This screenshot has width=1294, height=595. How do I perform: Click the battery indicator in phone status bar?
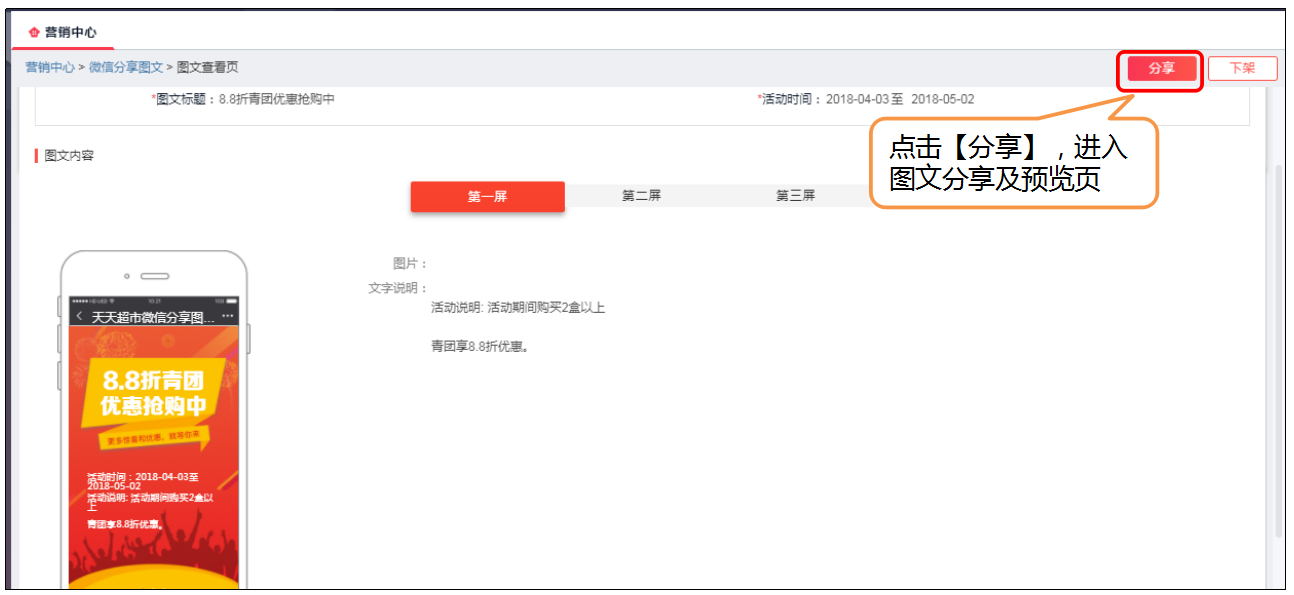point(231,299)
